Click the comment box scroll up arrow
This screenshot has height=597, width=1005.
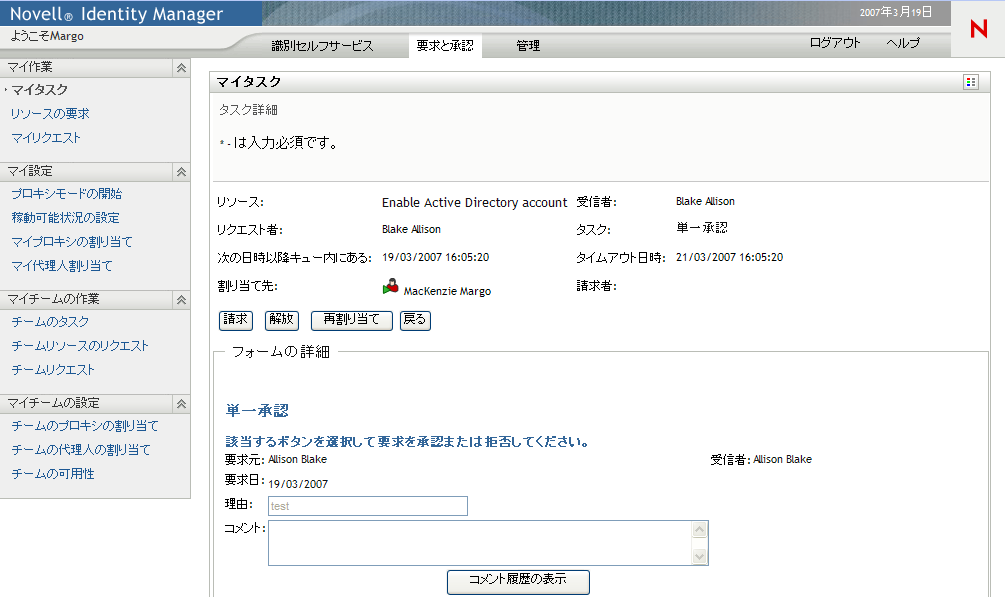(699, 530)
